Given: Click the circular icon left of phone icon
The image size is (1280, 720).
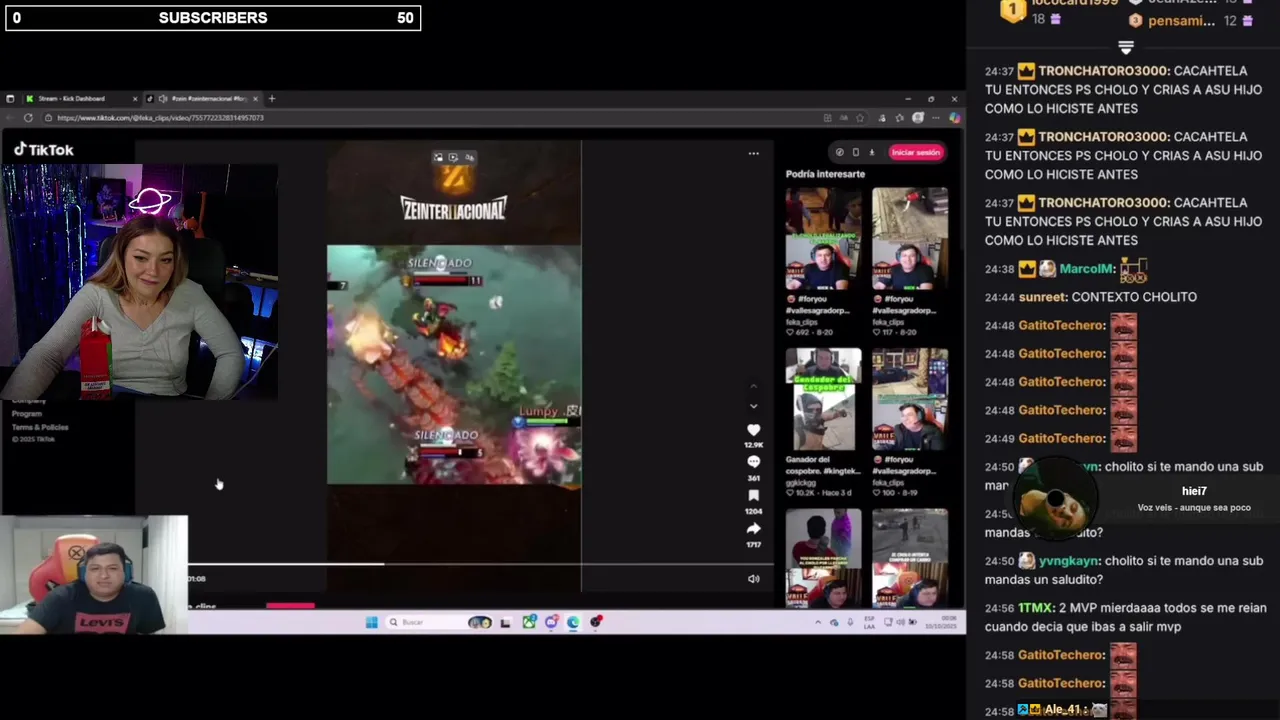Looking at the screenshot, I should tap(839, 152).
